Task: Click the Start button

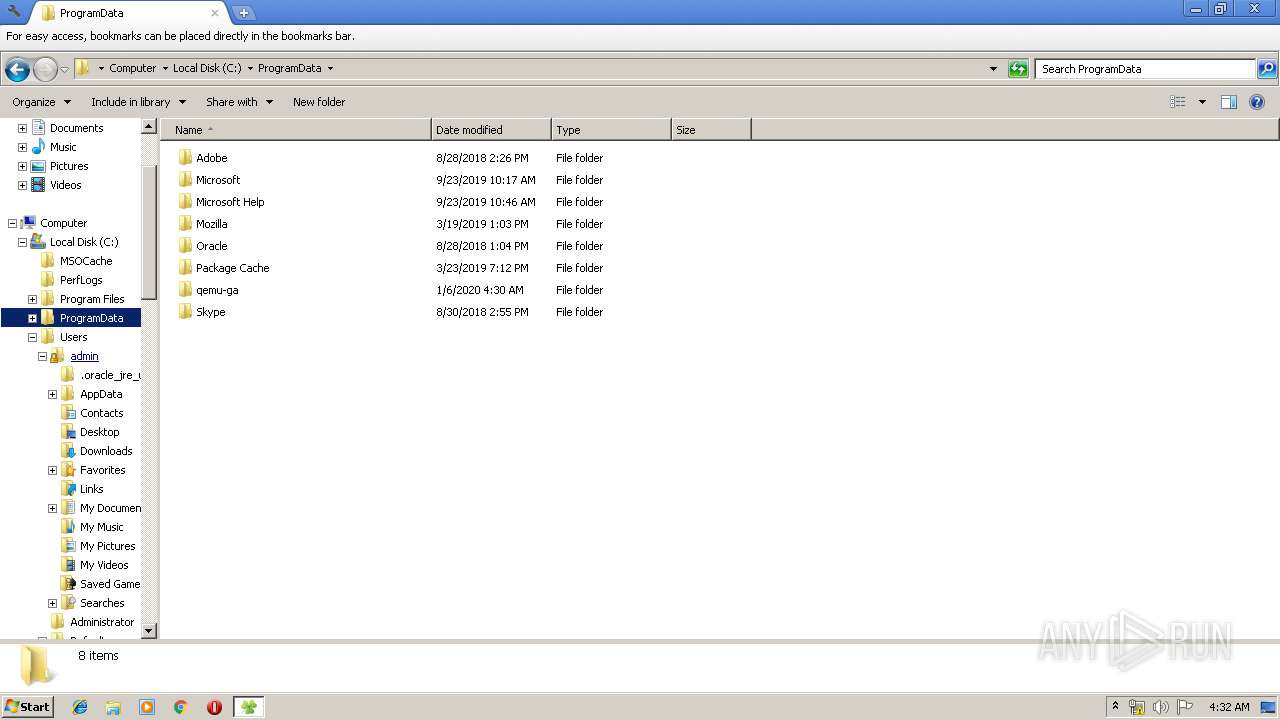Action: pos(28,706)
